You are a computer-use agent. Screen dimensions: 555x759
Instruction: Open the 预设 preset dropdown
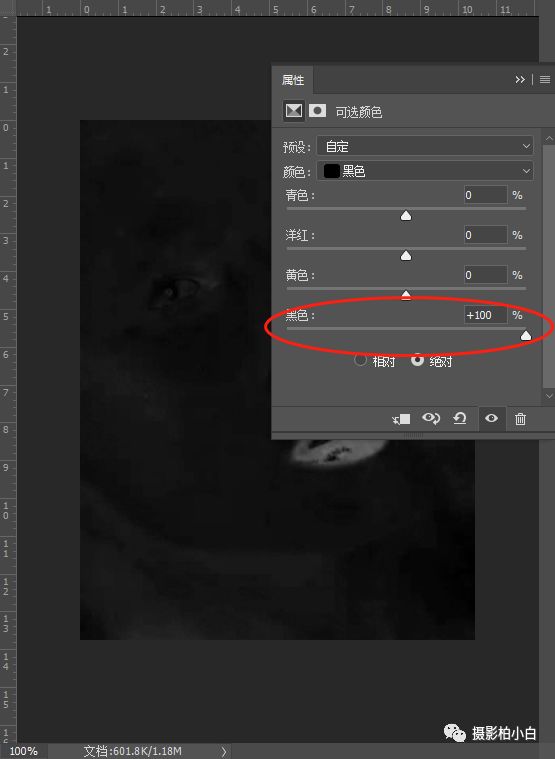tap(425, 146)
